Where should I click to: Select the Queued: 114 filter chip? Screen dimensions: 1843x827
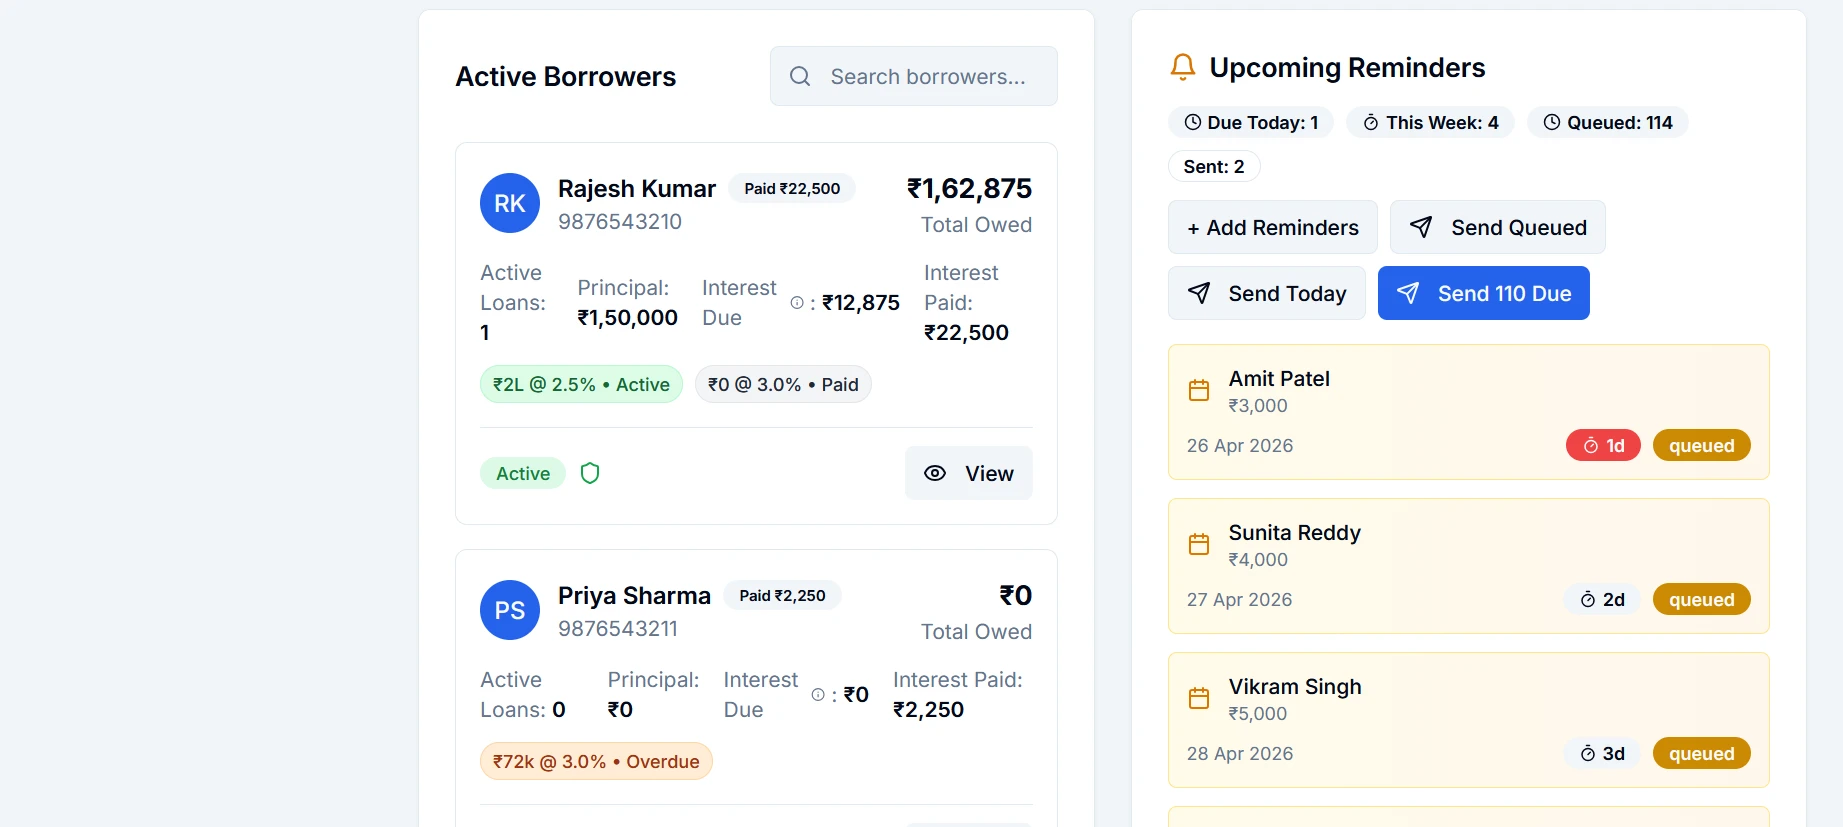(1608, 122)
